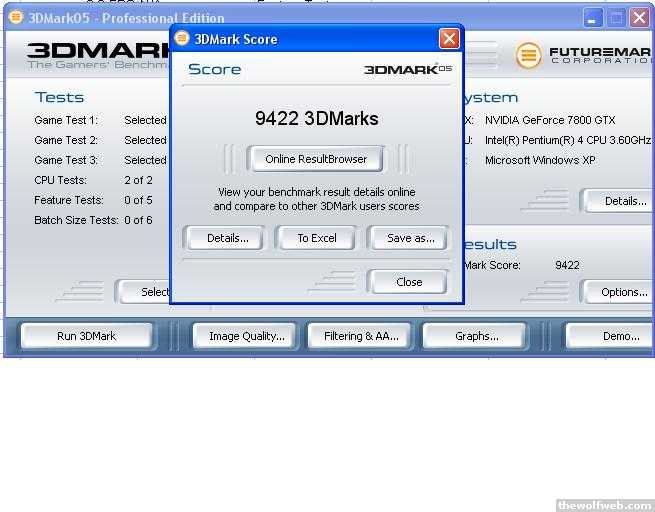Click the Online ResultBrowser button
The width and height of the screenshot is (655, 512).
coord(316,159)
